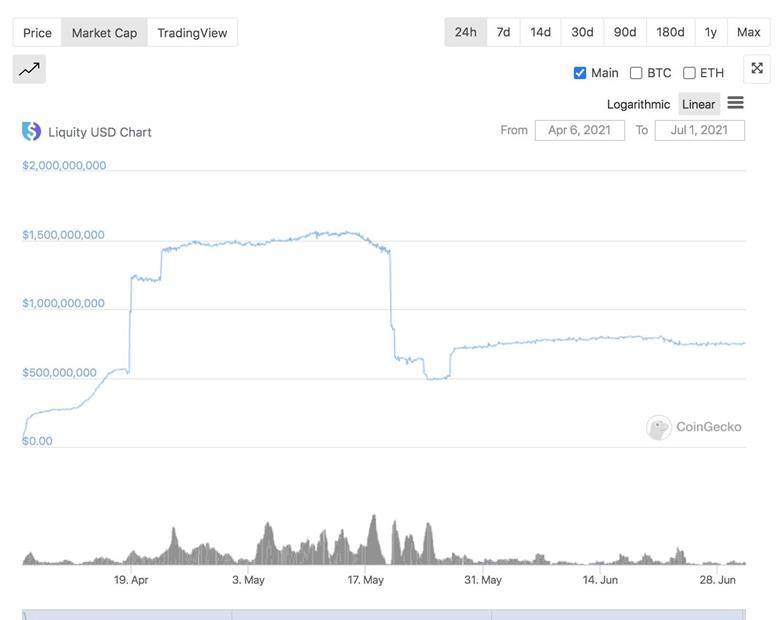This screenshot has width=780, height=620.
Task: Enable the BTC comparison checkbox
Action: pos(636,73)
